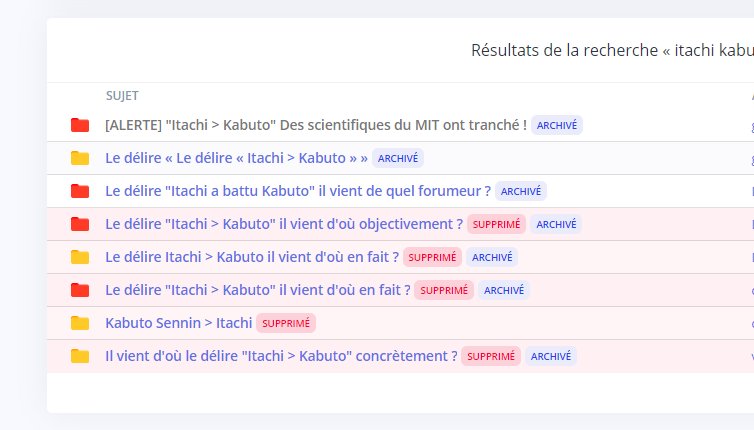754x430 pixels.
Task: Click ARCHIVÉ badge on concrètement row
Action: pyautogui.click(x=551, y=356)
